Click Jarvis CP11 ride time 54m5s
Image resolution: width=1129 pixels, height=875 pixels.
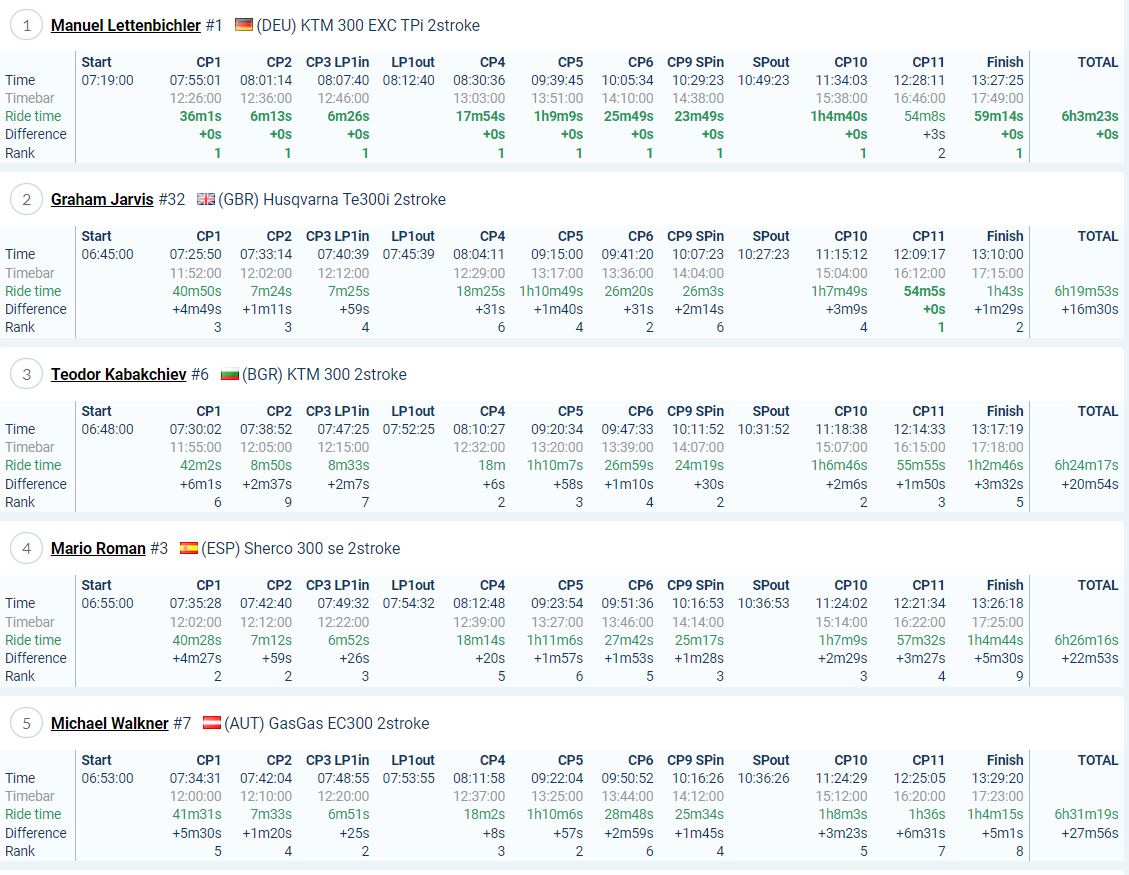coord(924,291)
